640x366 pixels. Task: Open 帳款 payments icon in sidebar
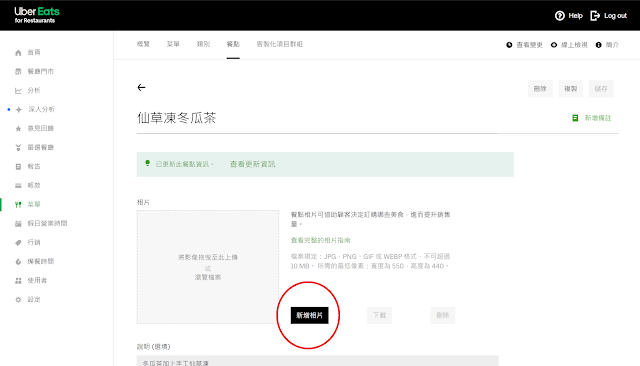[18, 186]
